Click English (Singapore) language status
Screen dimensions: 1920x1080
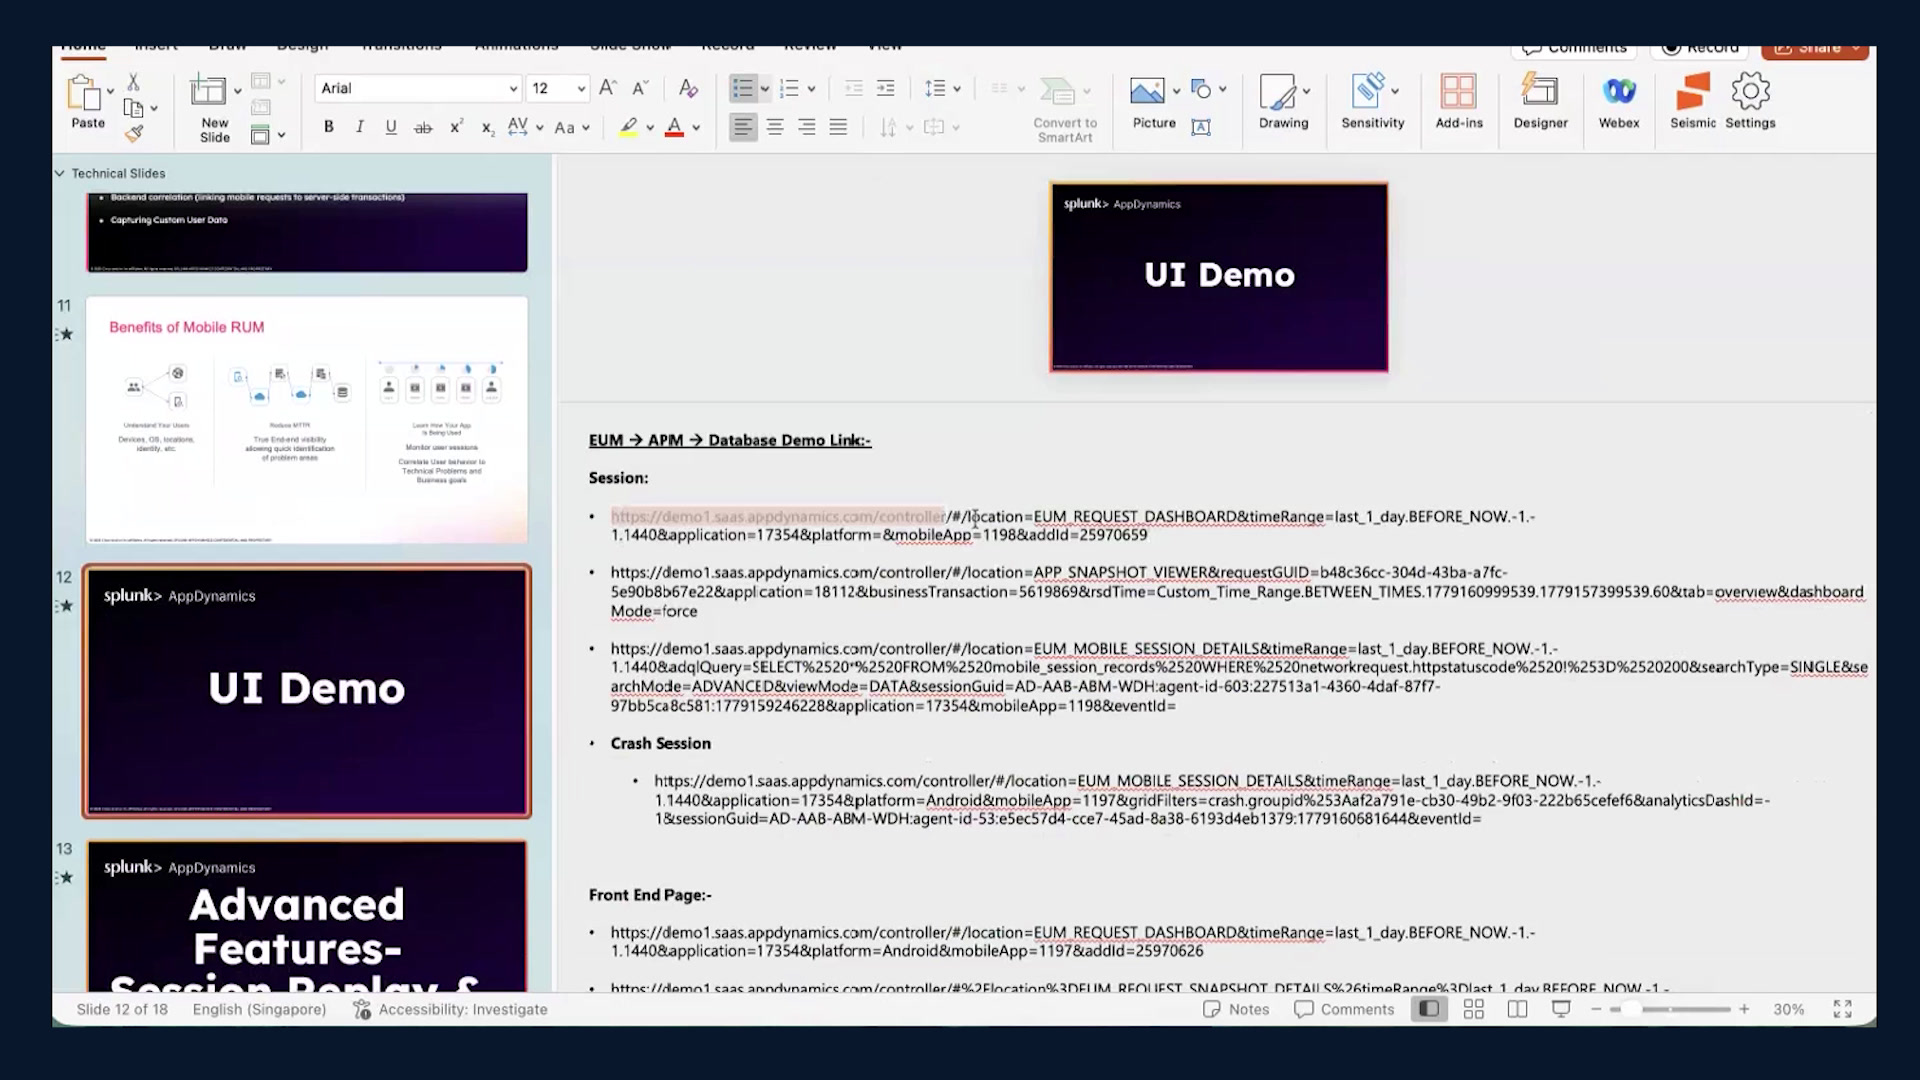(259, 1009)
